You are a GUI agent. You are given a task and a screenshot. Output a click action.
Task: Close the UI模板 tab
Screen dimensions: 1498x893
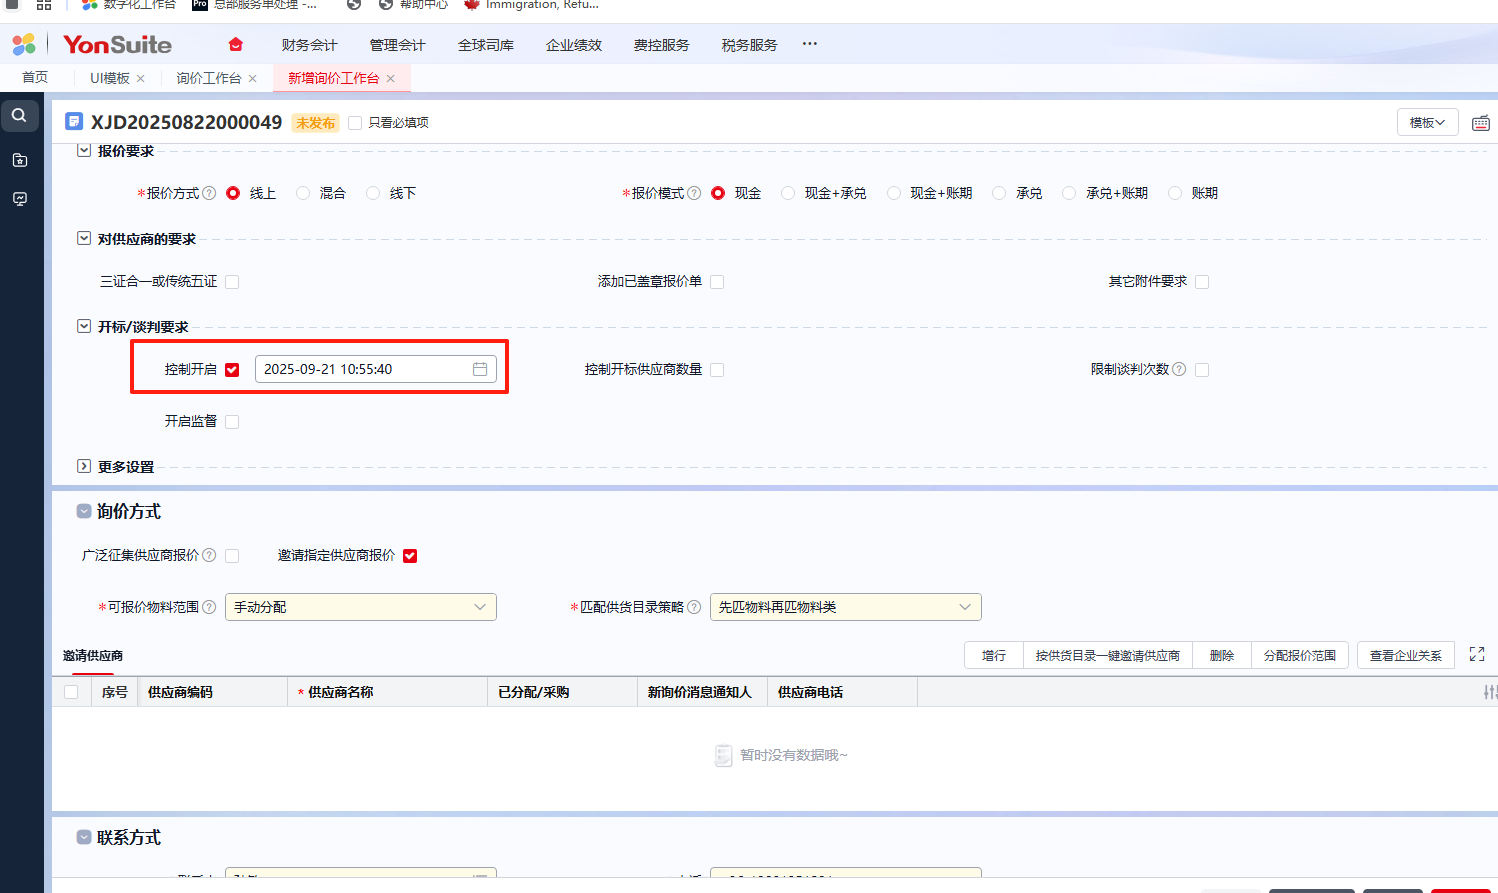point(141,79)
